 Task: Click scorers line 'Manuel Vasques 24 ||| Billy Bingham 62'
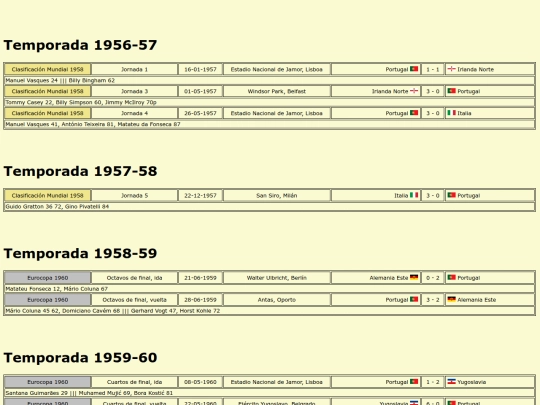pos(269,80)
